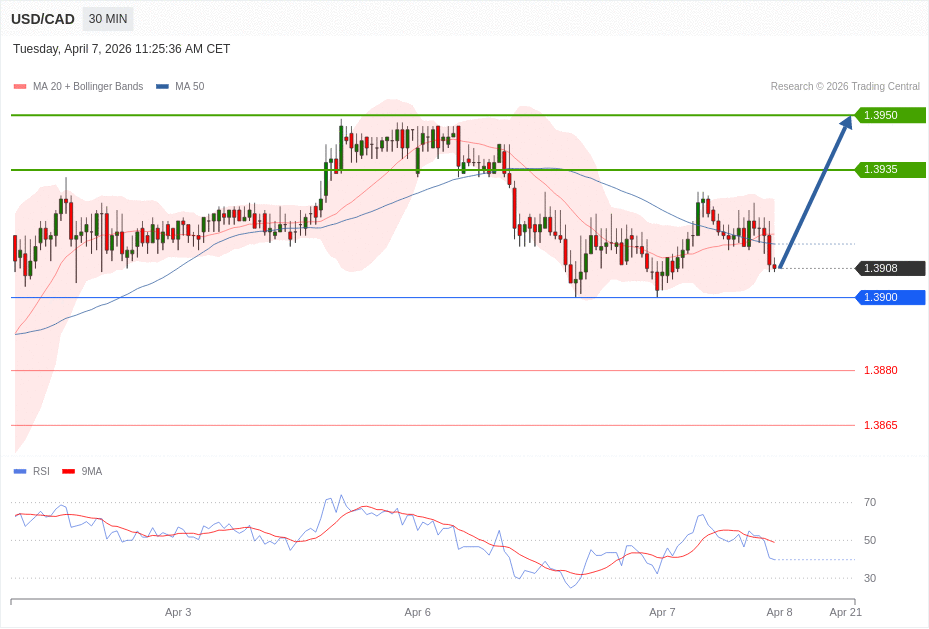Click the 30 MIN timeframe badge
The width and height of the screenshot is (929, 629).
pyautogui.click(x=108, y=19)
